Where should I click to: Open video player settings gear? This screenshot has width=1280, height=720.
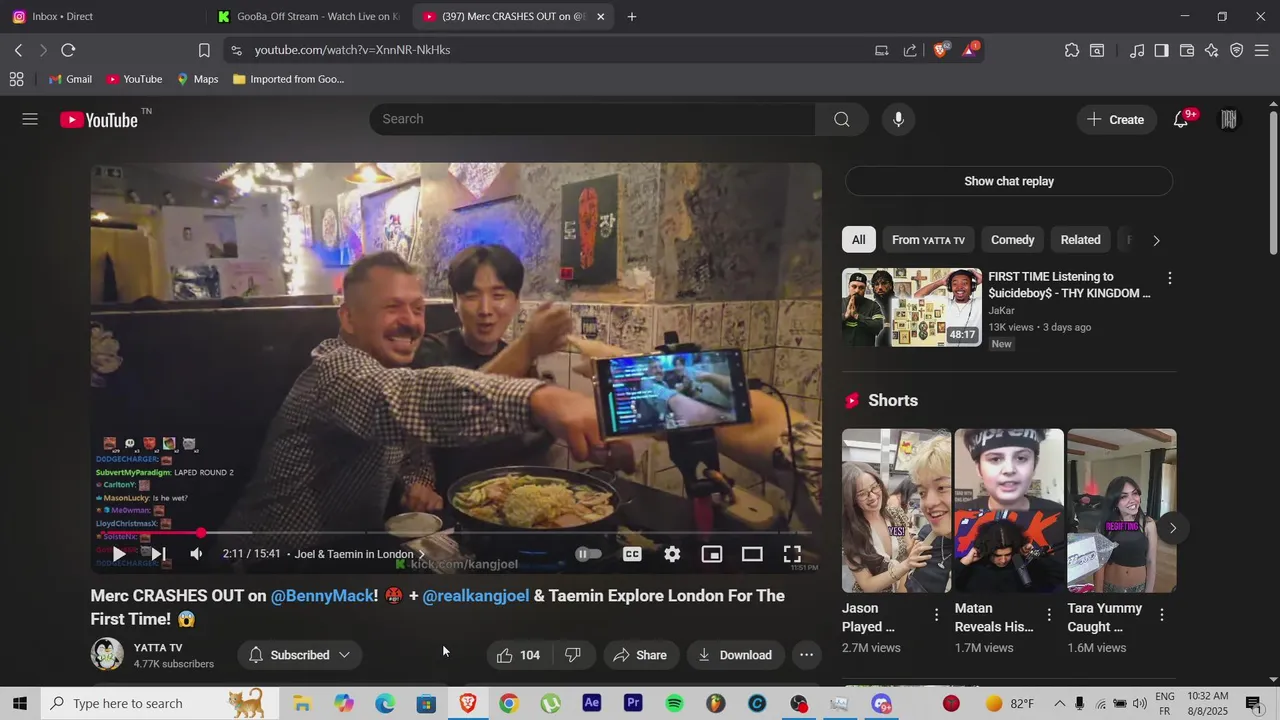point(672,554)
